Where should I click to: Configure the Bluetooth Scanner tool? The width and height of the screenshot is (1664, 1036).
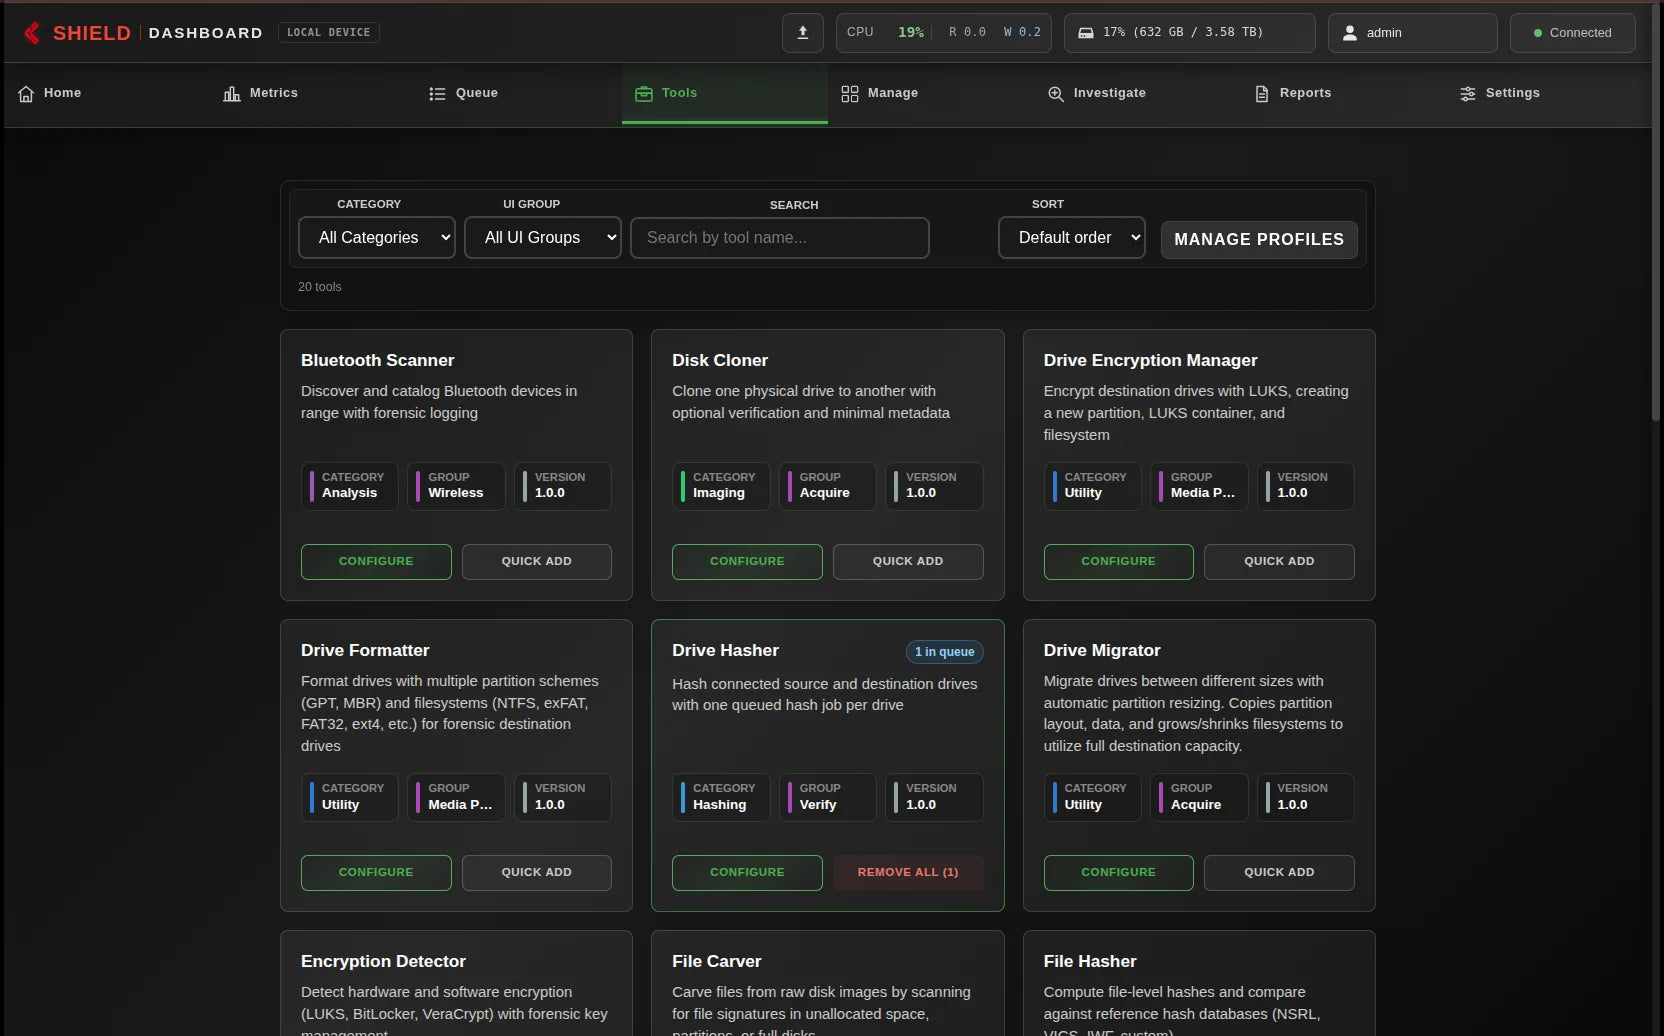tap(376, 562)
